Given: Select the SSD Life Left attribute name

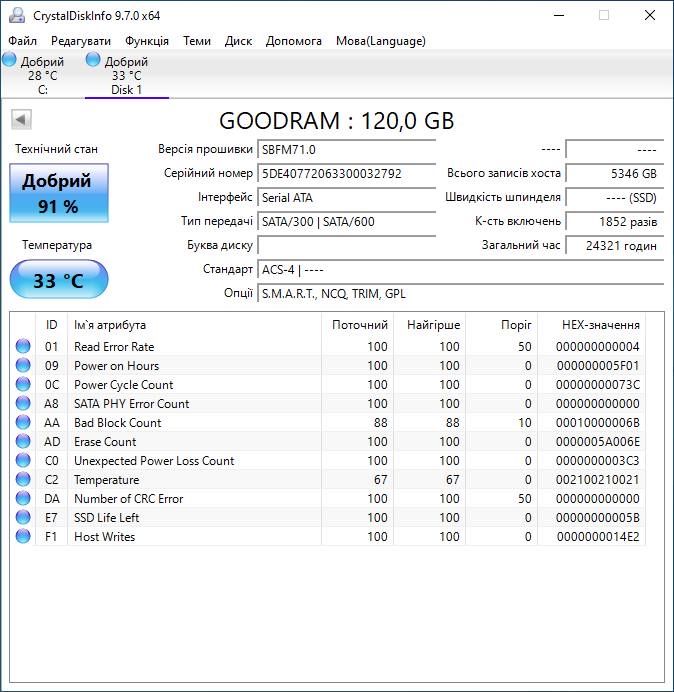Looking at the screenshot, I should pos(106,518).
